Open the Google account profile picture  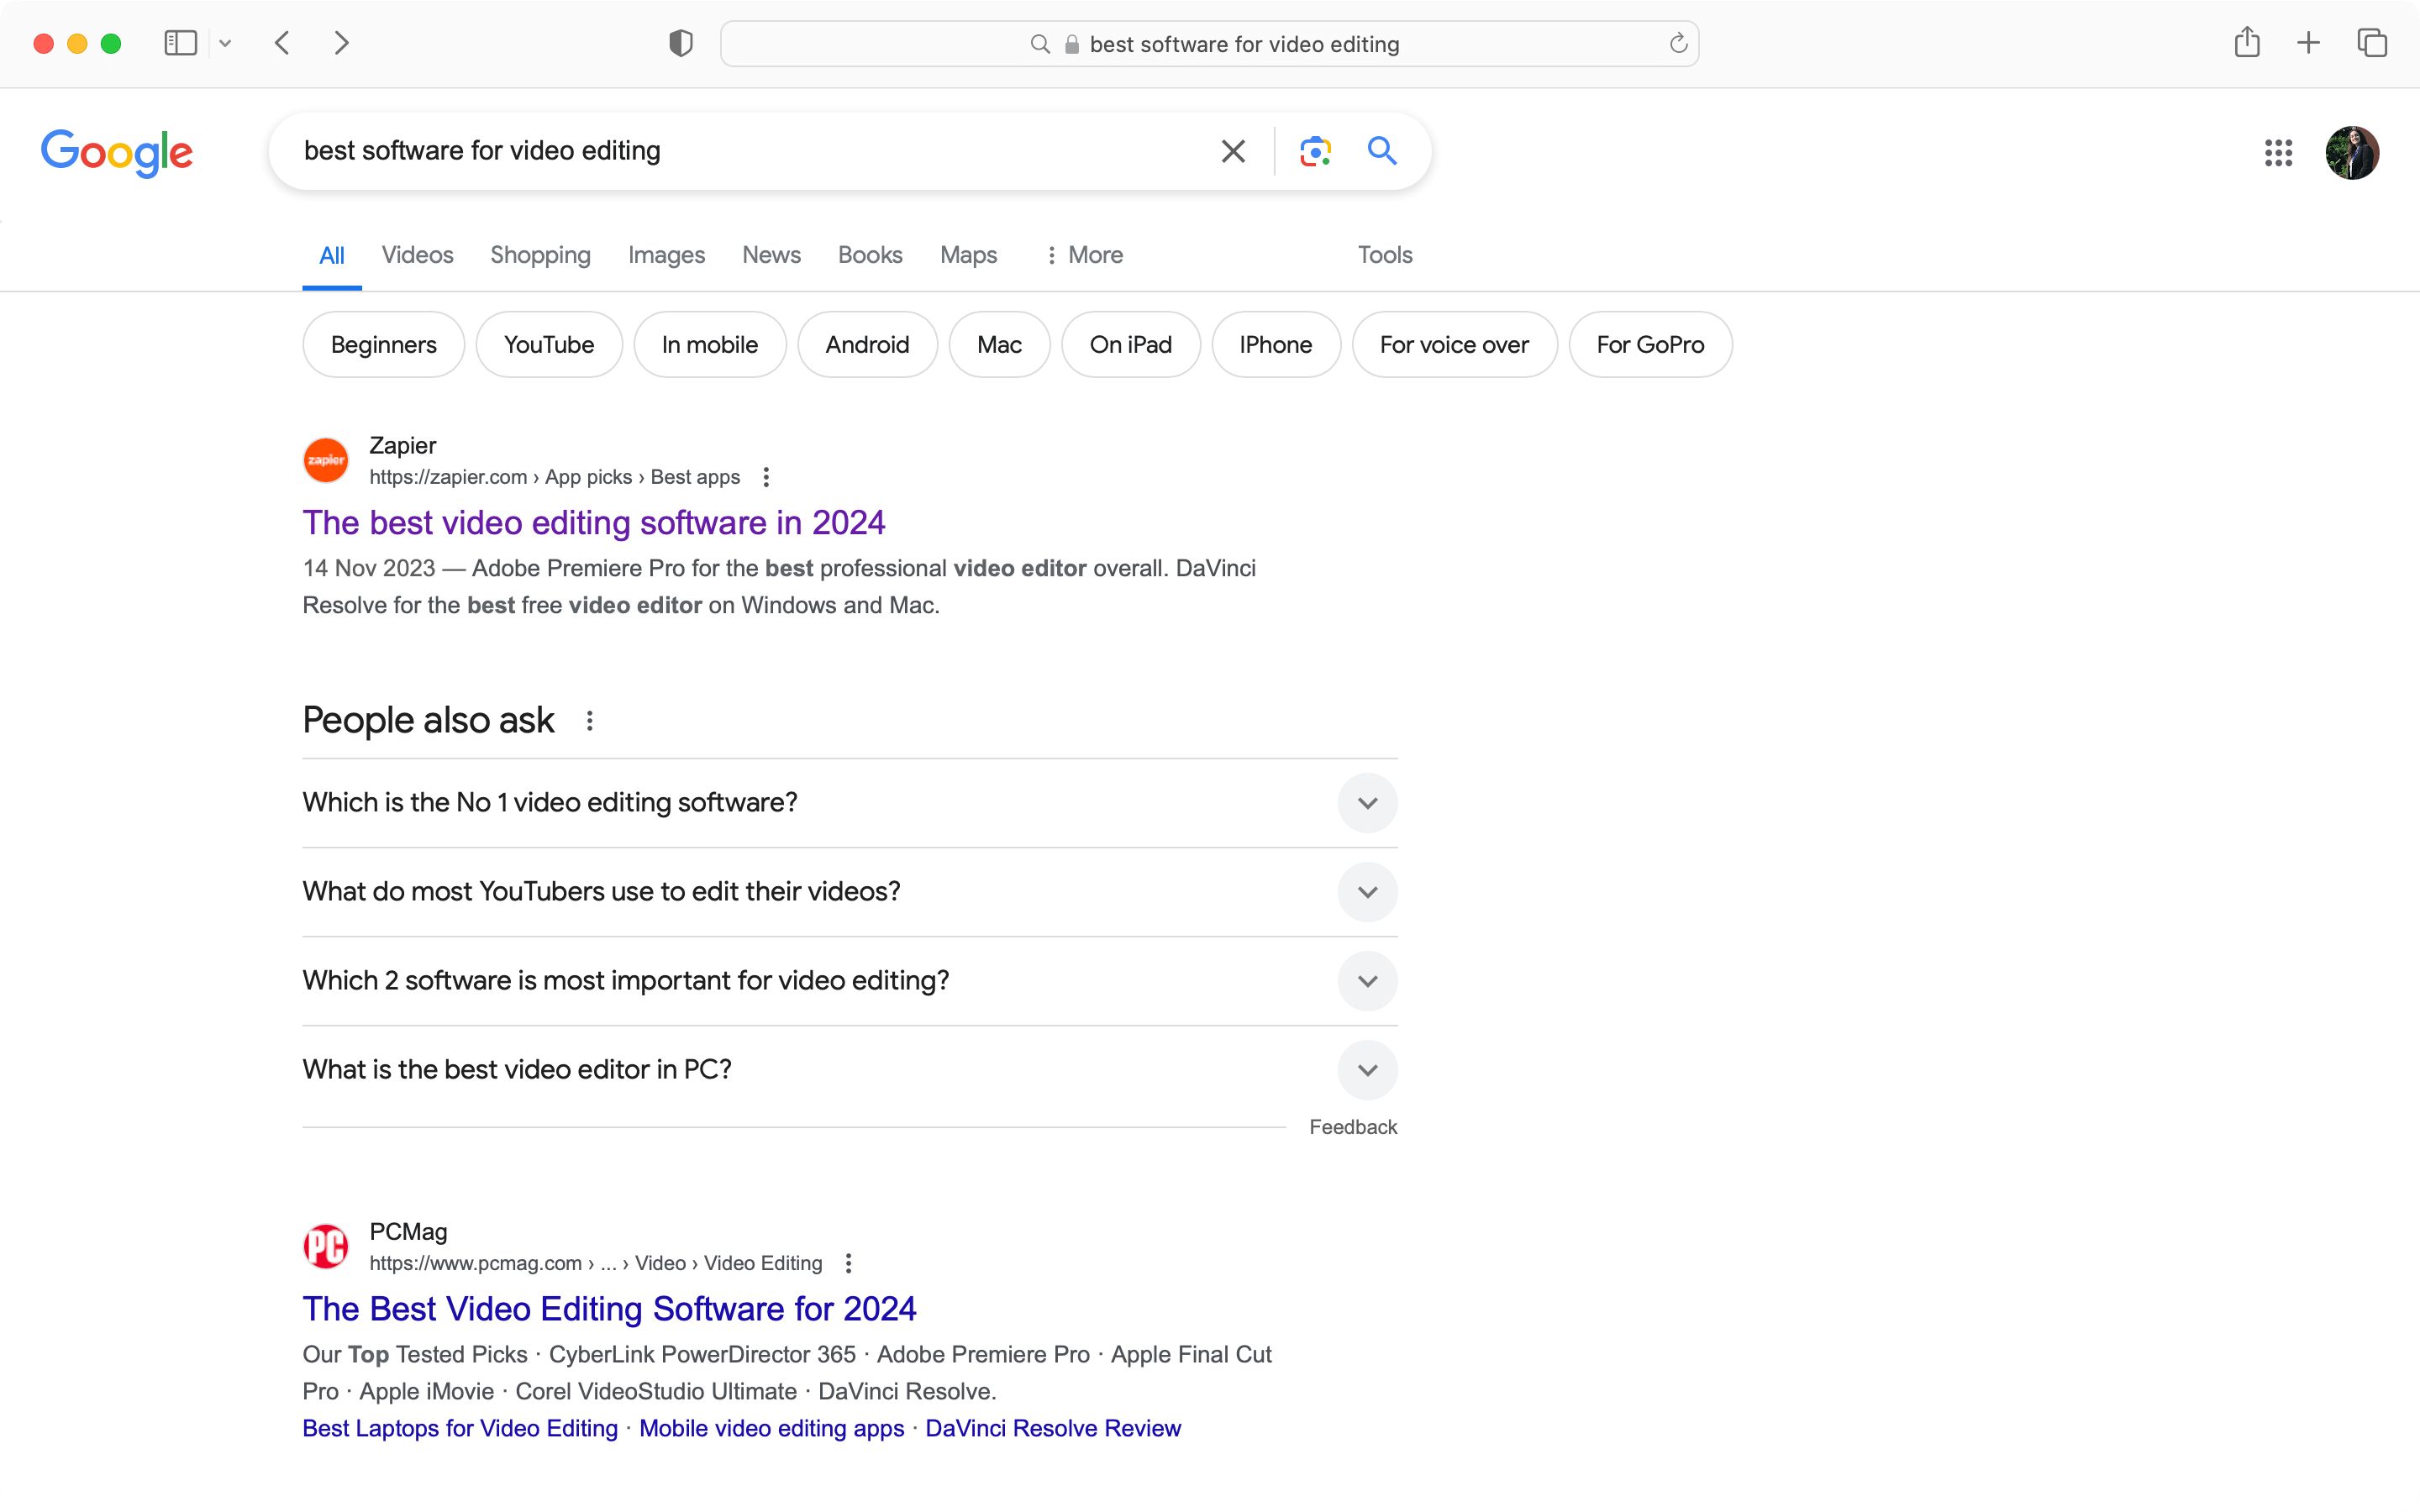(x=2352, y=153)
